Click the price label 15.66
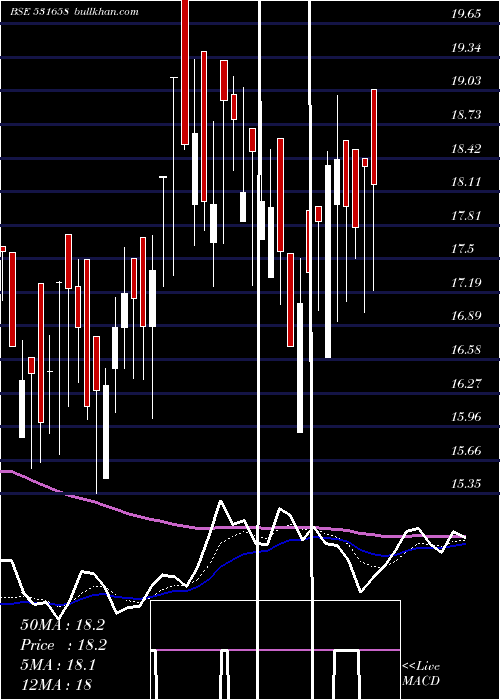The height and width of the screenshot is (700, 500). tap(466, 450)
